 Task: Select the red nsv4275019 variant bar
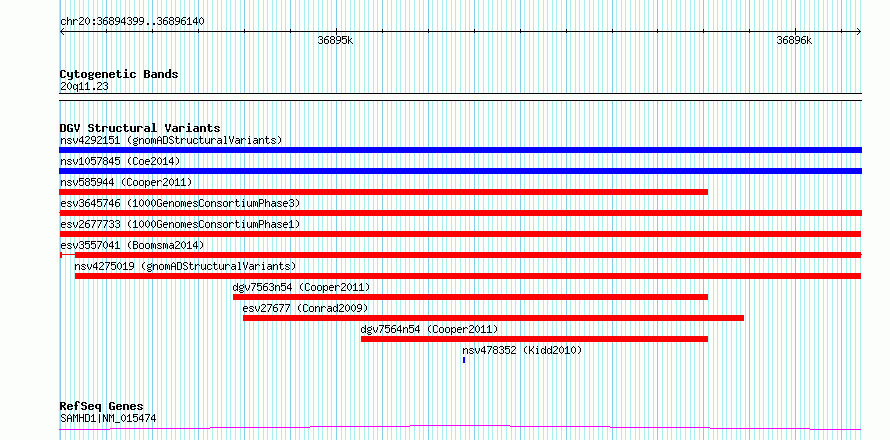point(468,276)
